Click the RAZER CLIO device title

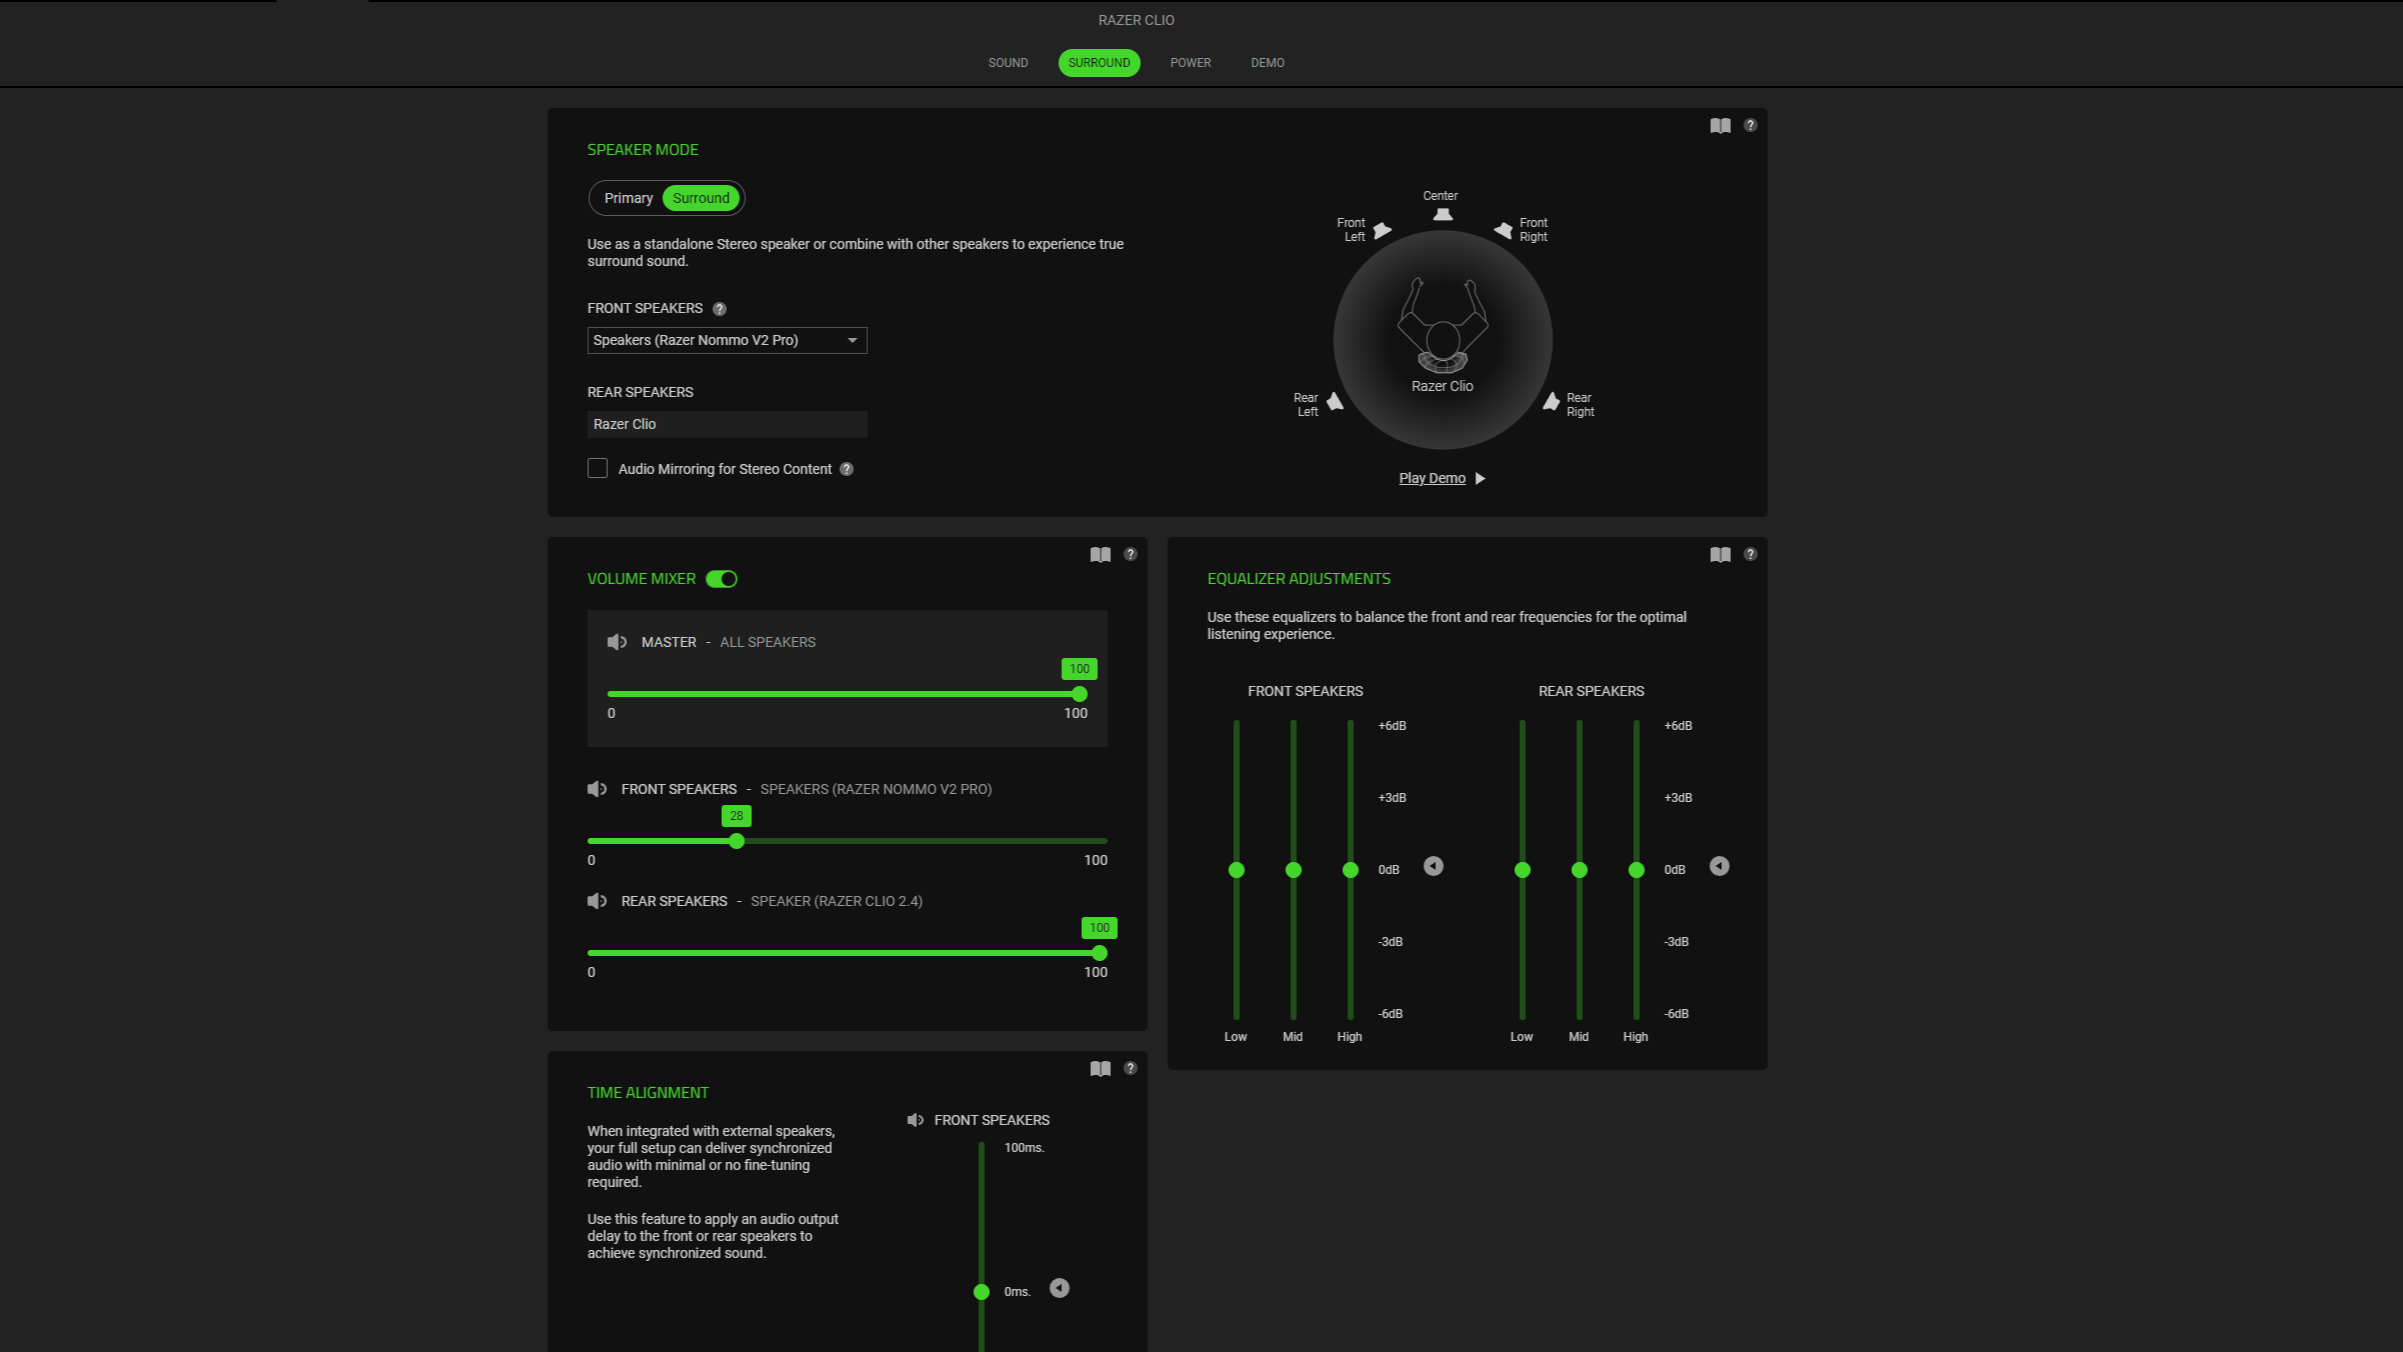[x=1136, y=20]
